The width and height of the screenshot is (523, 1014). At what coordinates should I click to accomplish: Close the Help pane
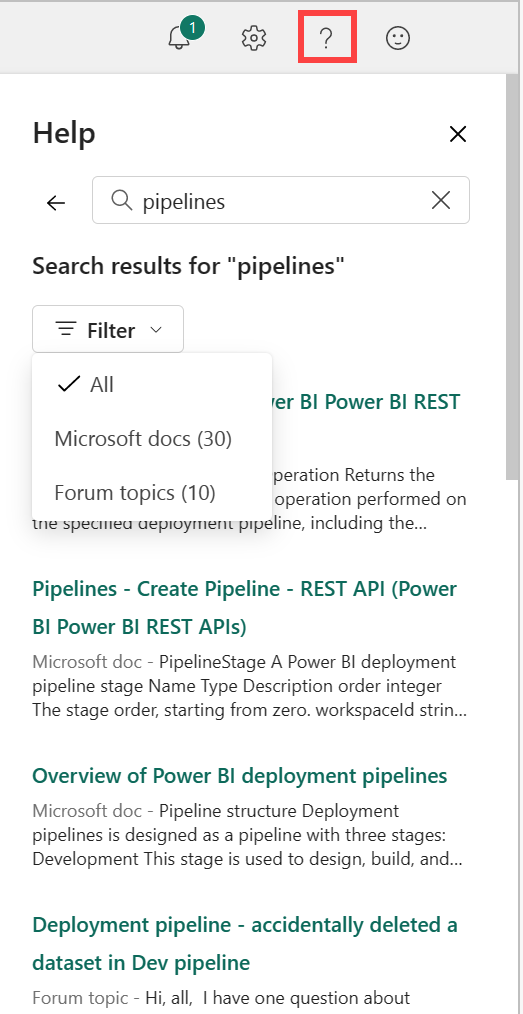pyautogui.click(x=458, y=134)
